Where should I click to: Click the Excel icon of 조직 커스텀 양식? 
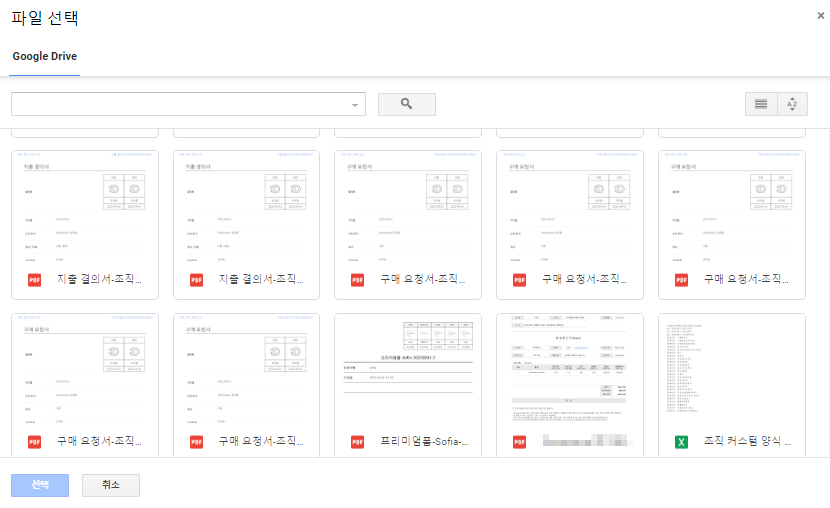681,442
